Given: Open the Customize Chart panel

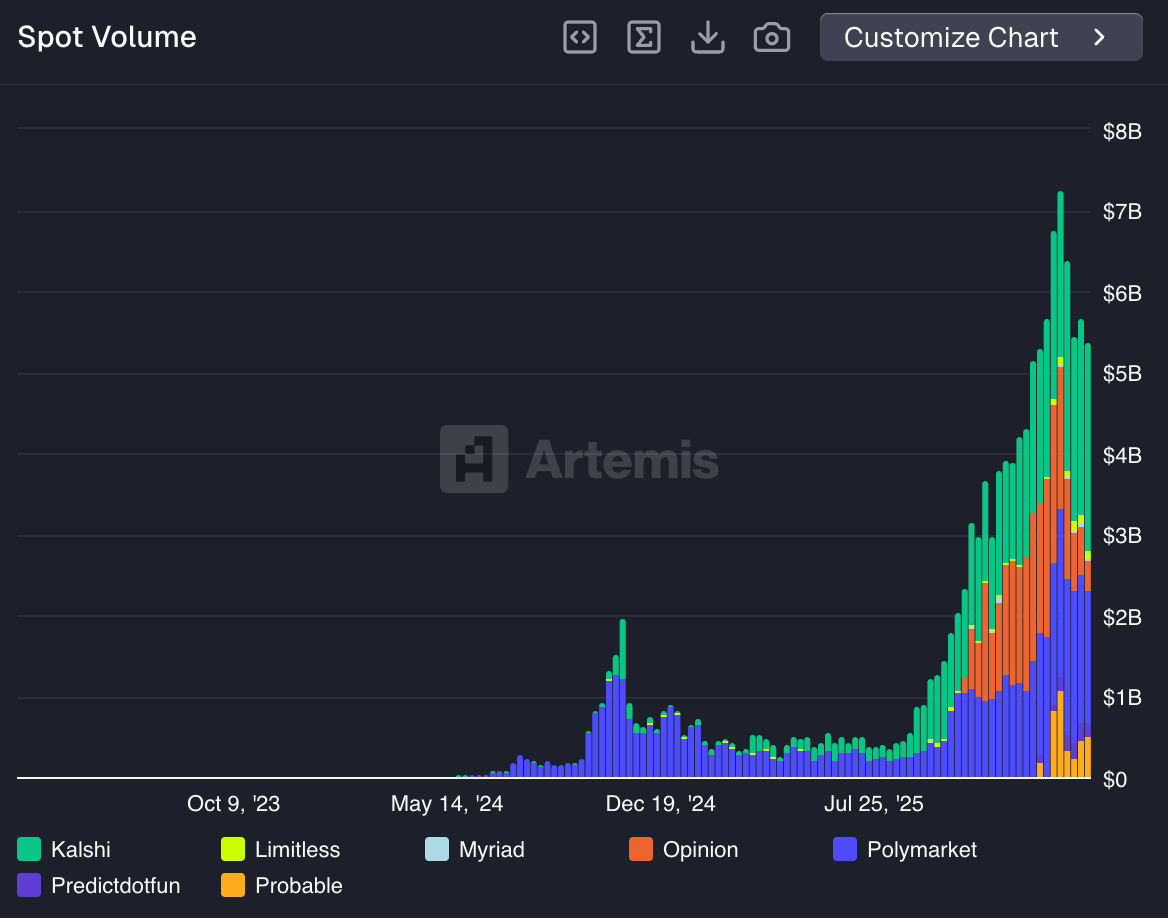Looking at the screenshot, I should [981, 37].
